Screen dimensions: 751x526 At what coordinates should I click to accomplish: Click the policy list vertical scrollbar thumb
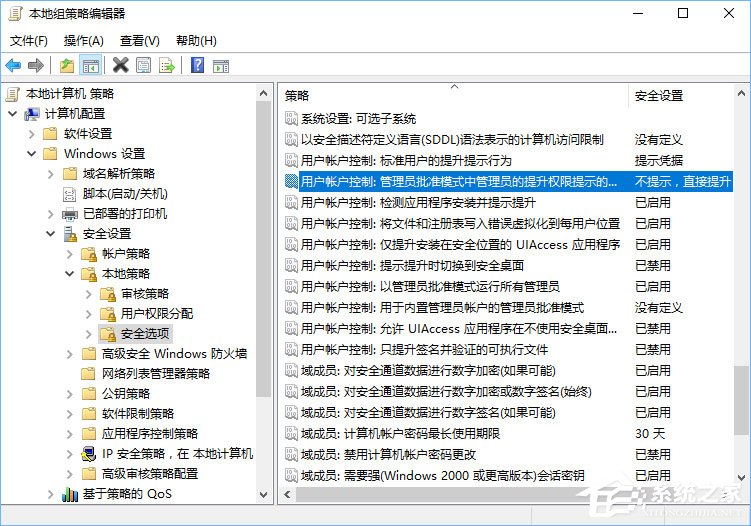pyautogui.click(x=741, y=401)
